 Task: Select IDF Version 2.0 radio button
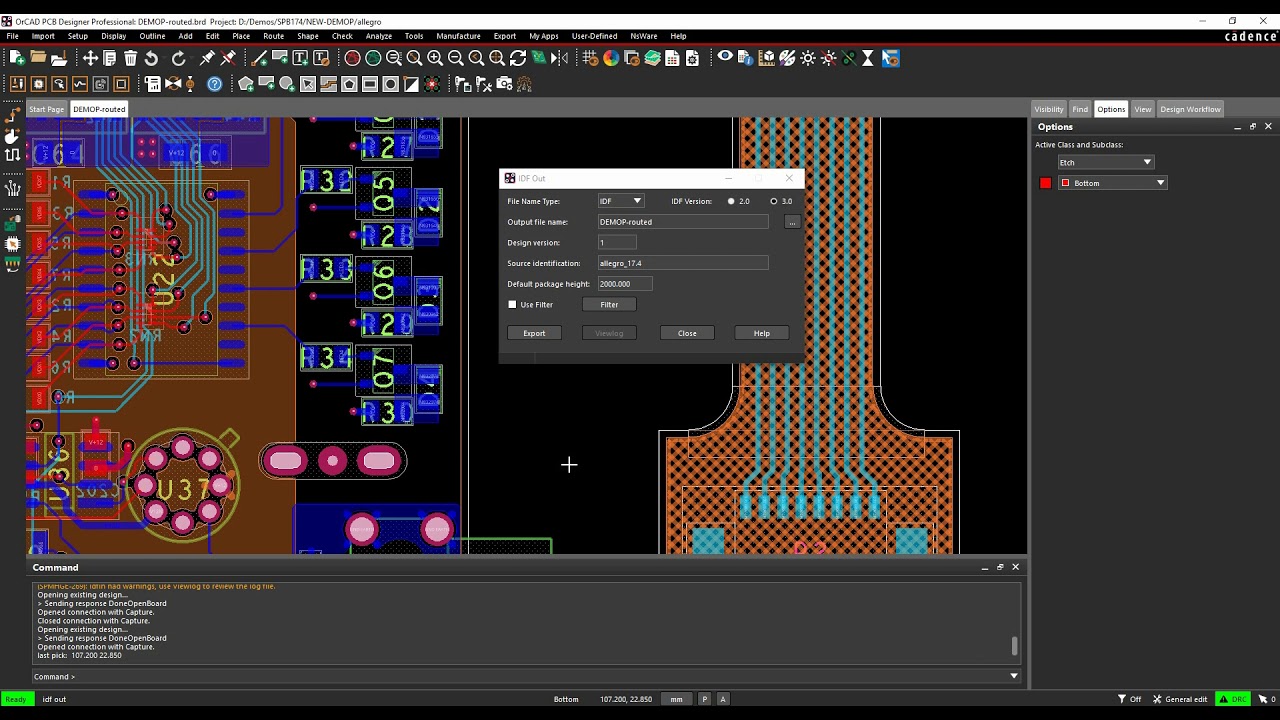[731, 201]
